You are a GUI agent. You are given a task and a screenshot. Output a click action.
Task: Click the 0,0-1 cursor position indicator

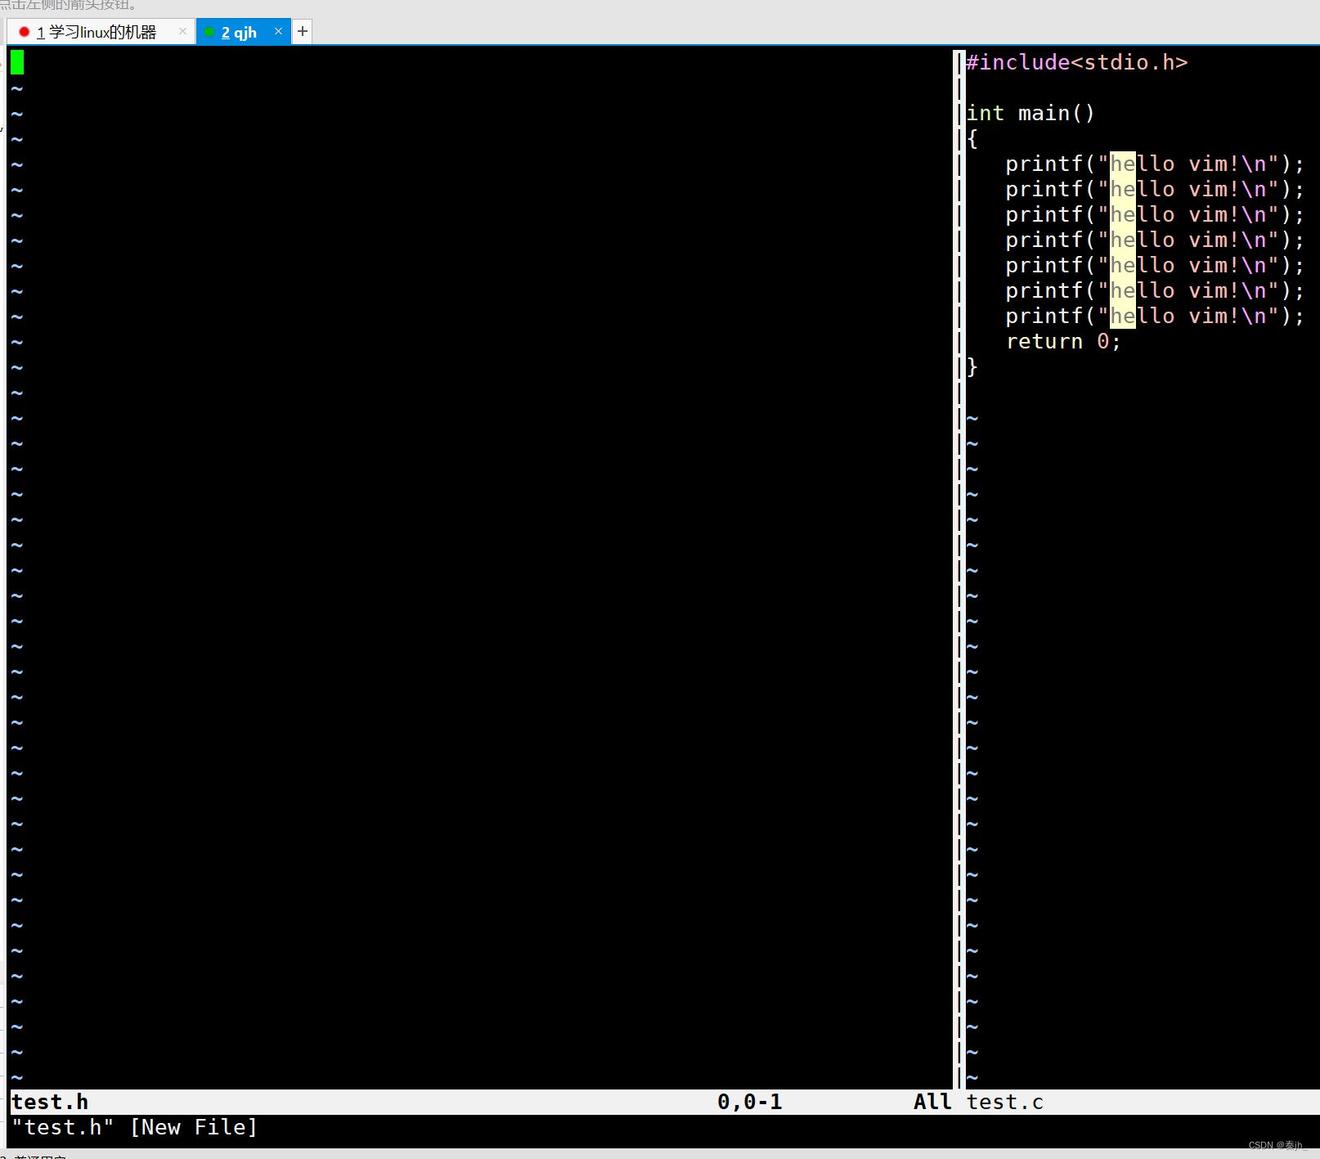[749, 1102]
